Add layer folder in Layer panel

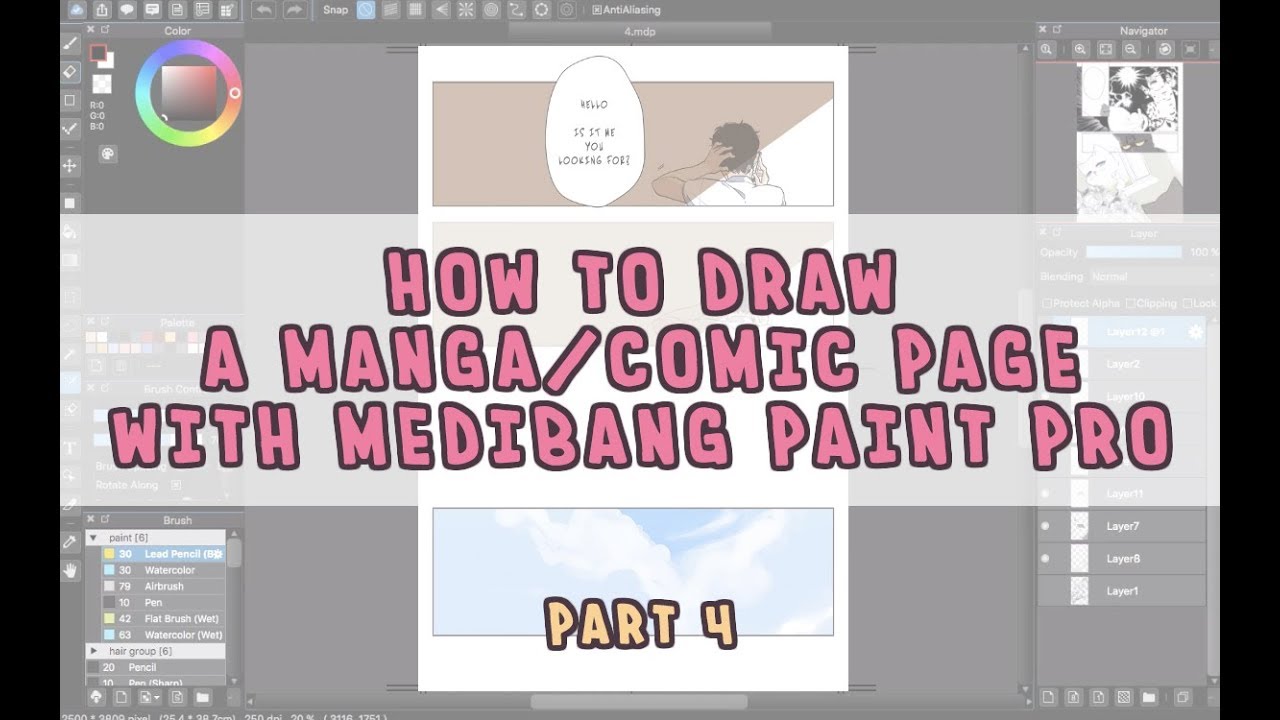pyautogui.click(x=1149, y=696)
